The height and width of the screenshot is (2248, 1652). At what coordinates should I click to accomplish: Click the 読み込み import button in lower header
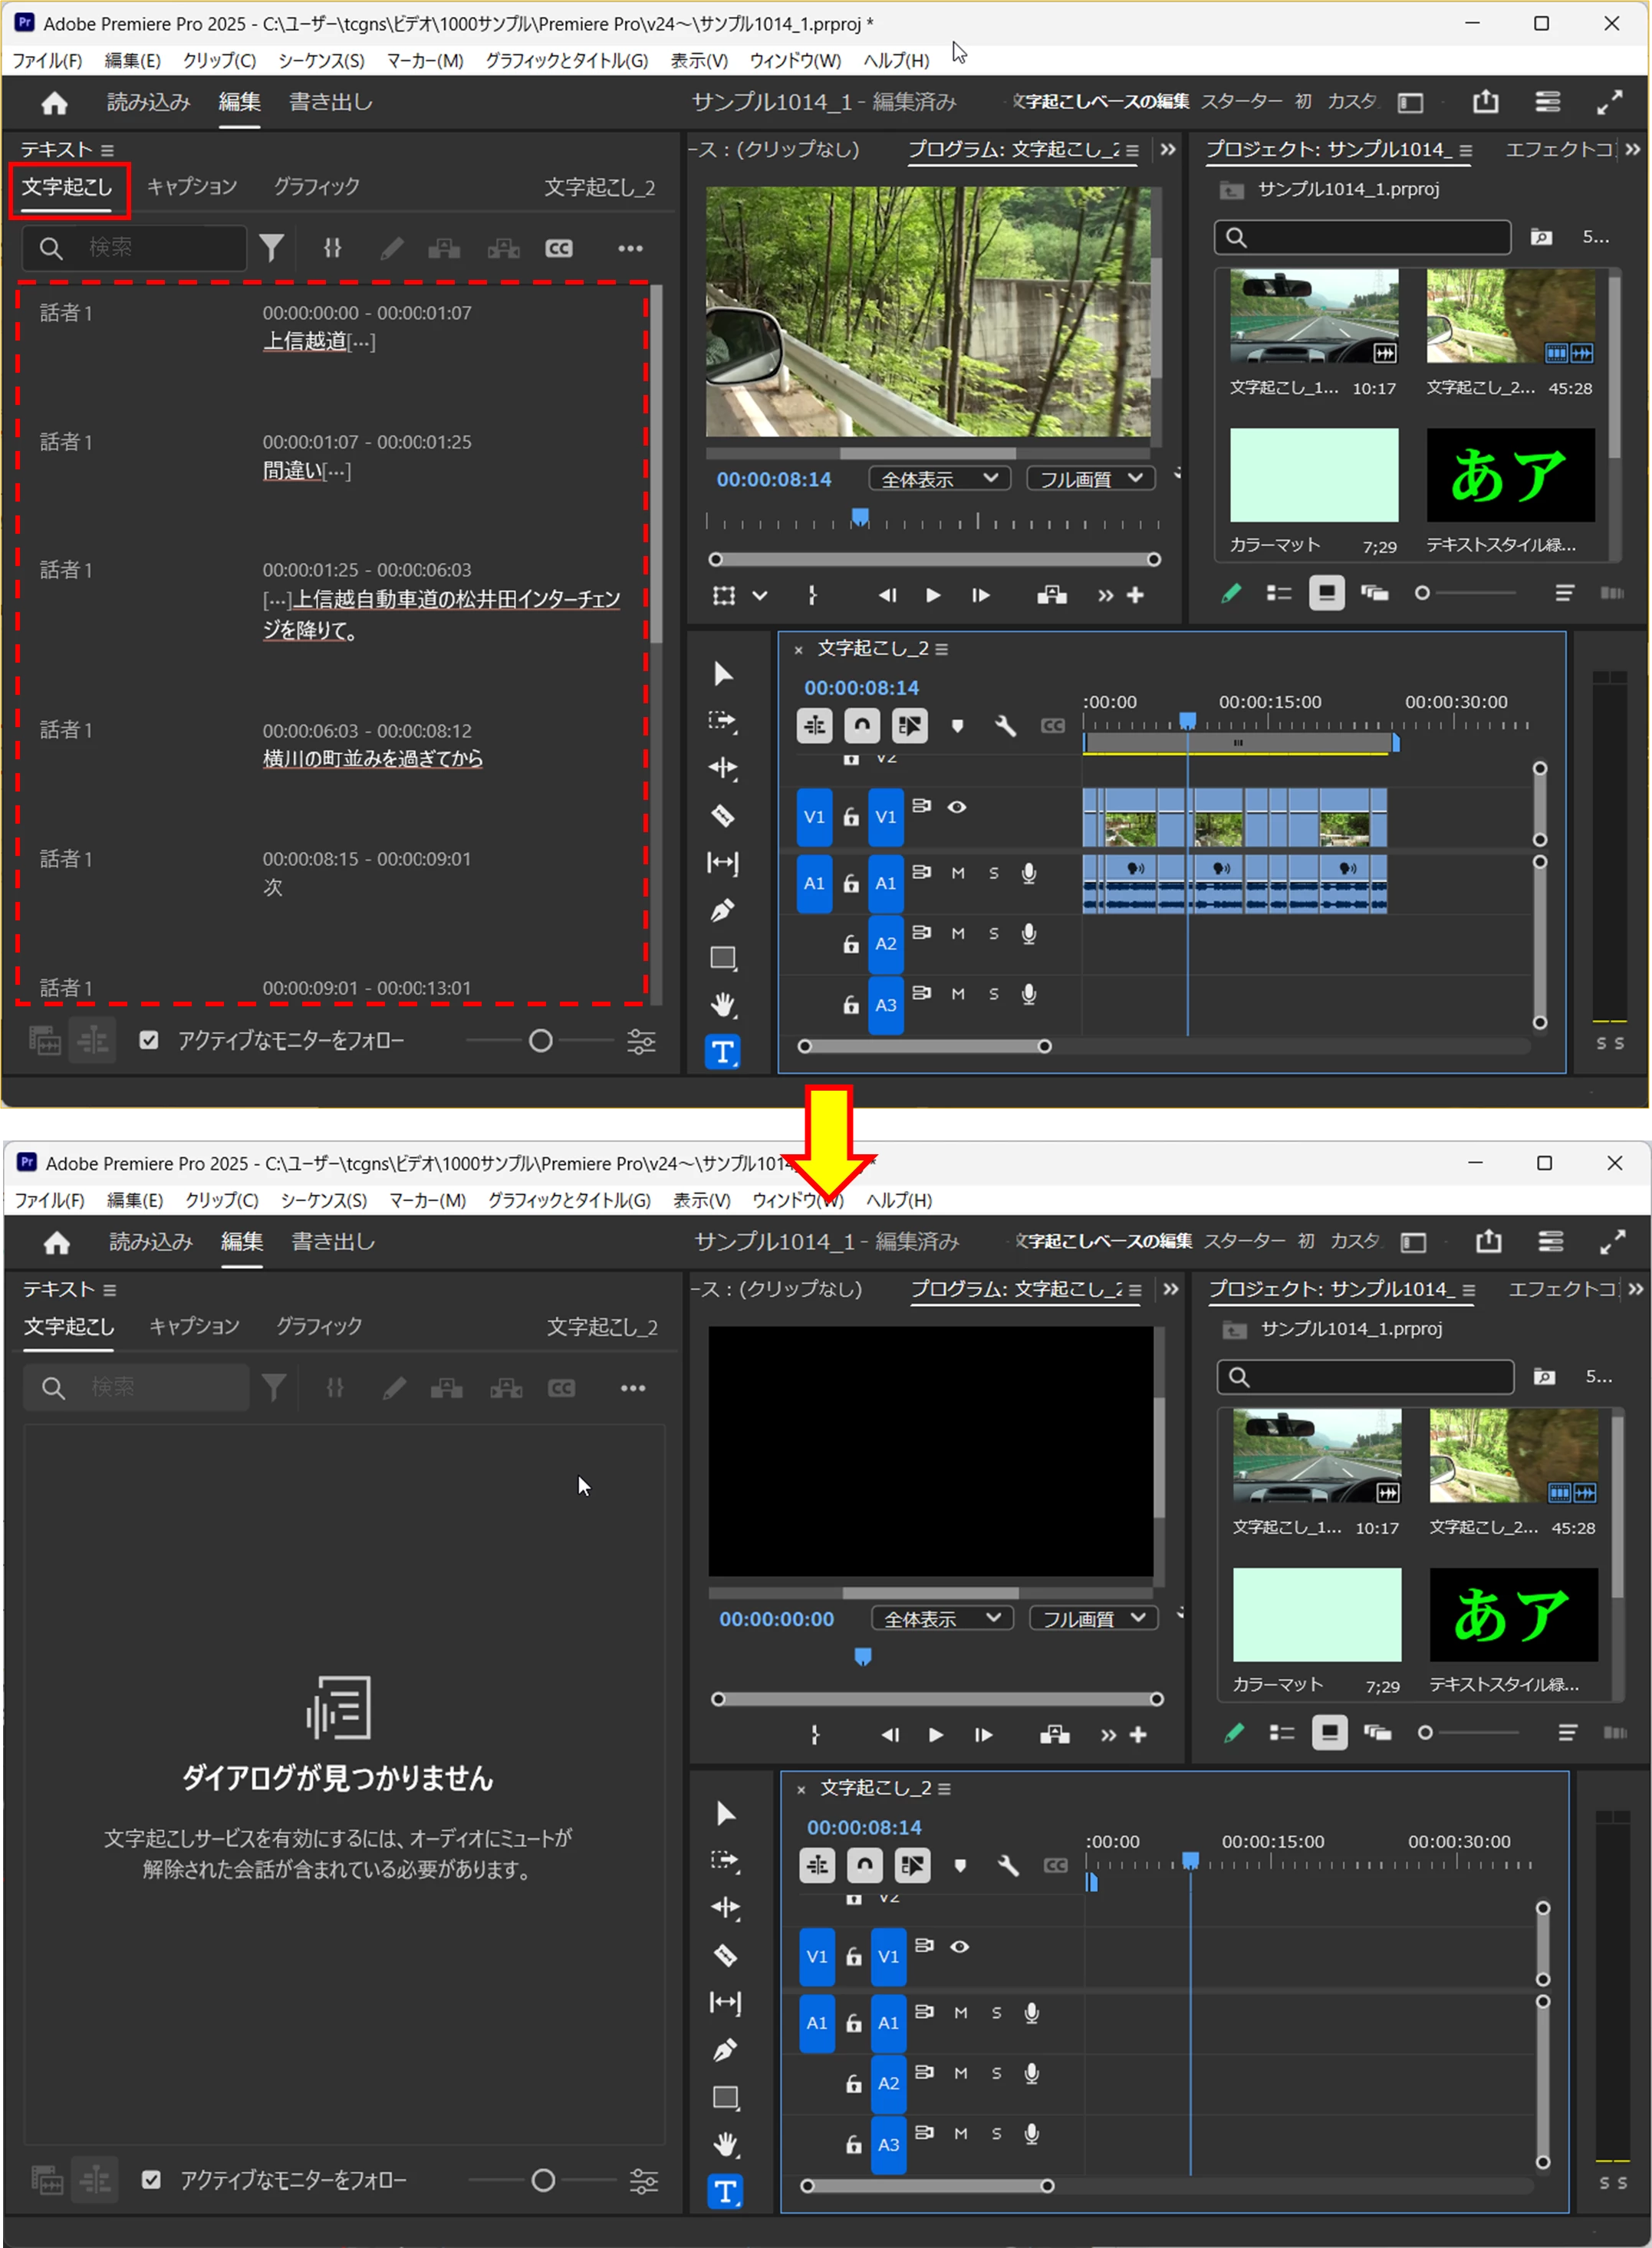(150, 1241)
